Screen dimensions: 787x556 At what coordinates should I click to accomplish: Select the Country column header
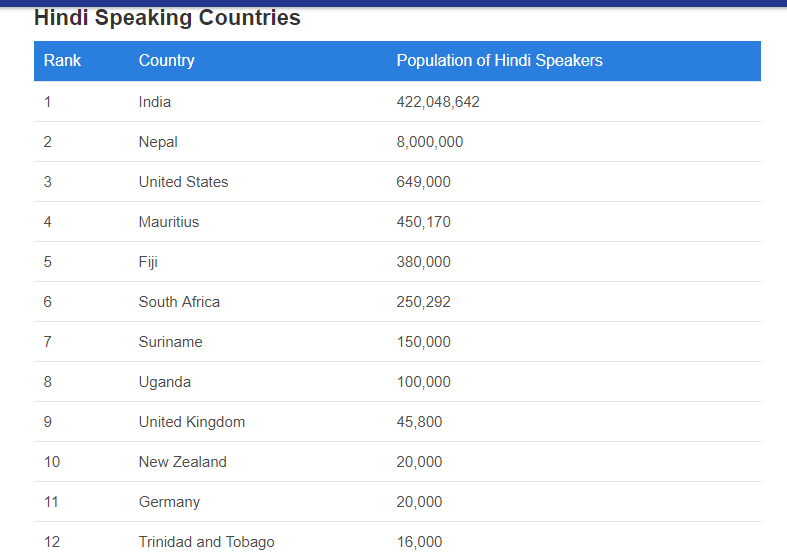tap(166, 61)
